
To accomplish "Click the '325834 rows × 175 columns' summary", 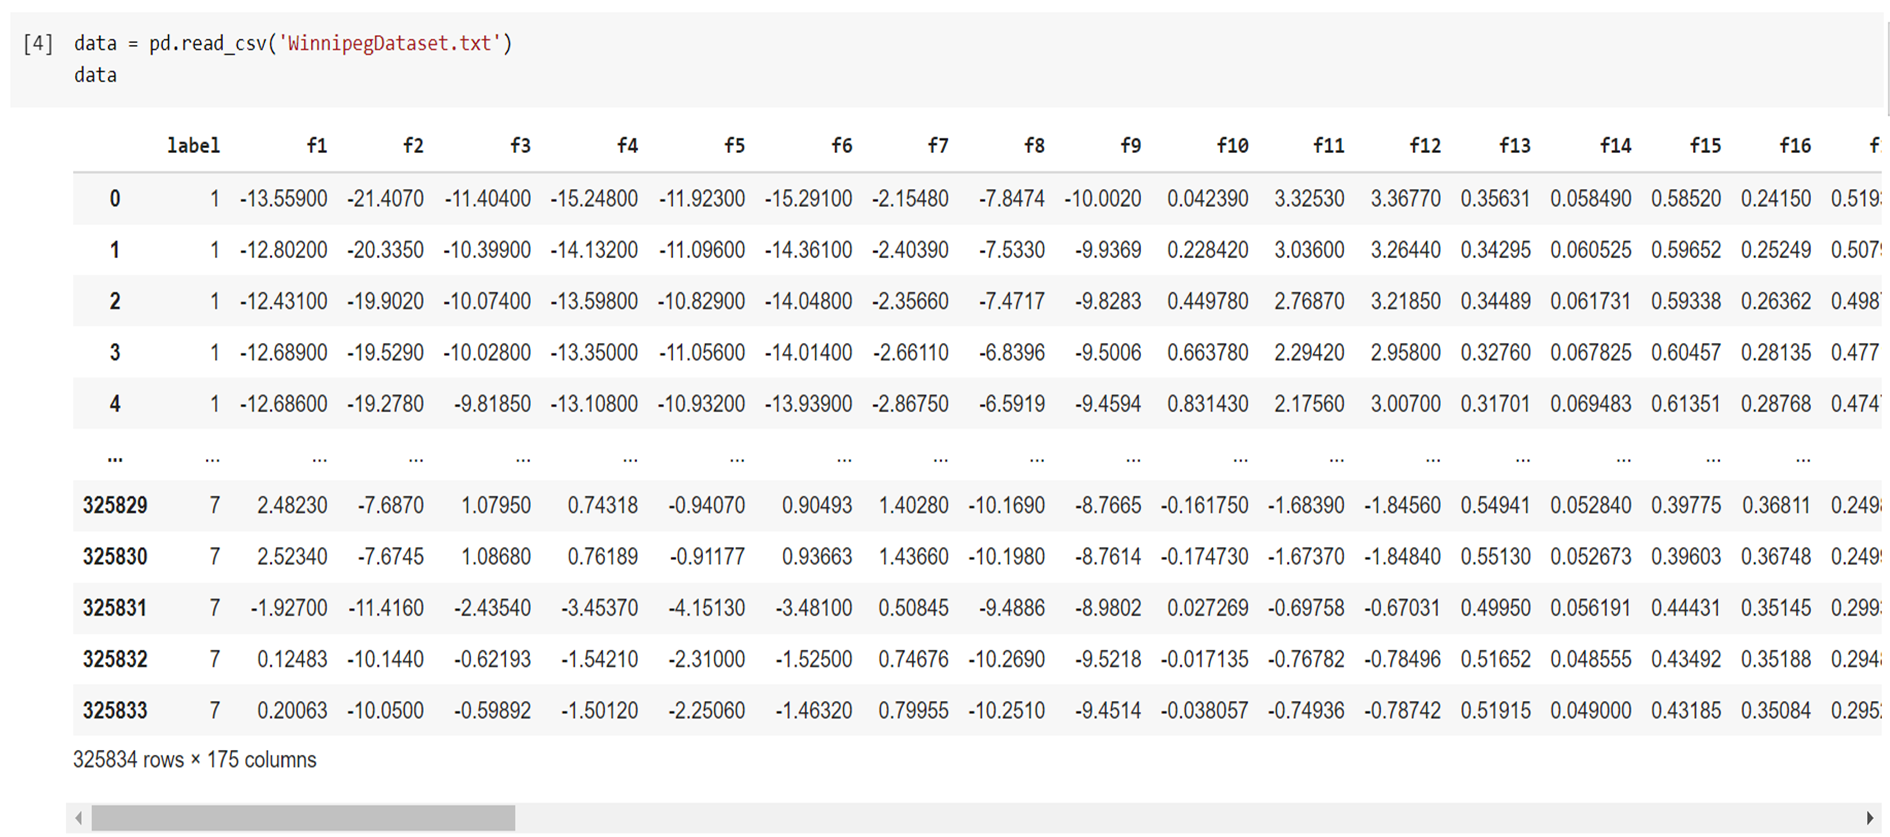I will [195, 760].
